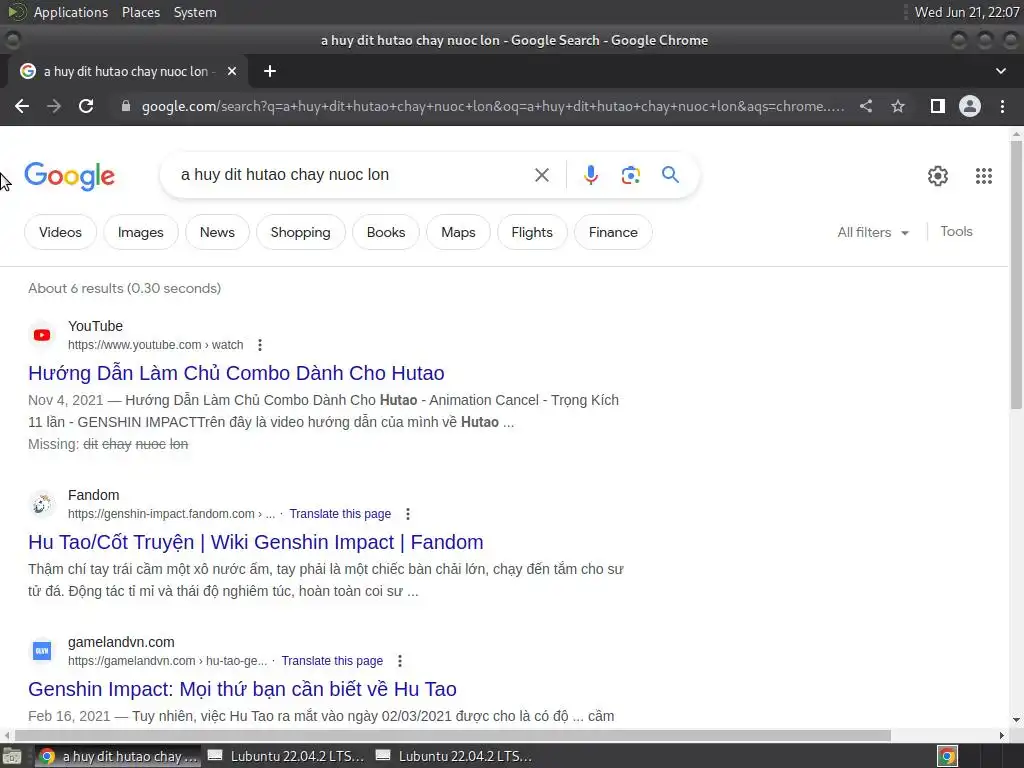Open the Google apps grid

[x=984, y=176]
